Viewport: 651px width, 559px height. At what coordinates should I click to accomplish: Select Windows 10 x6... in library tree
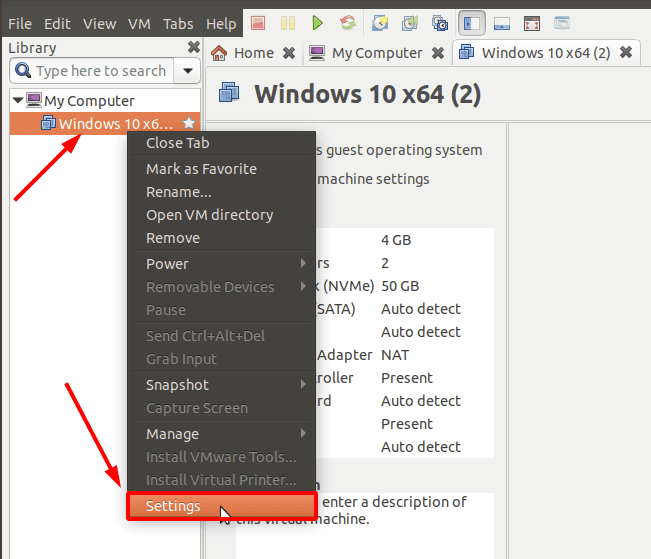click(105, 123)
